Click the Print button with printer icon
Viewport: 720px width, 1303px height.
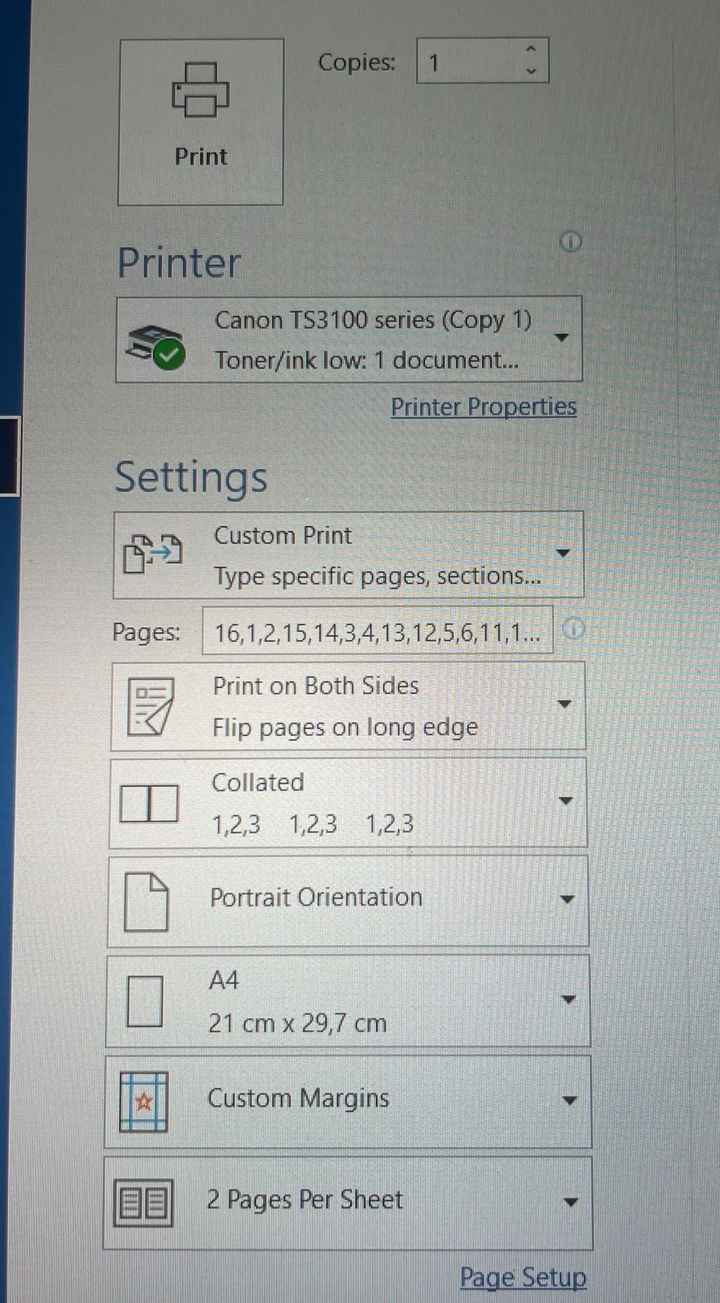(x=201, y=122)
